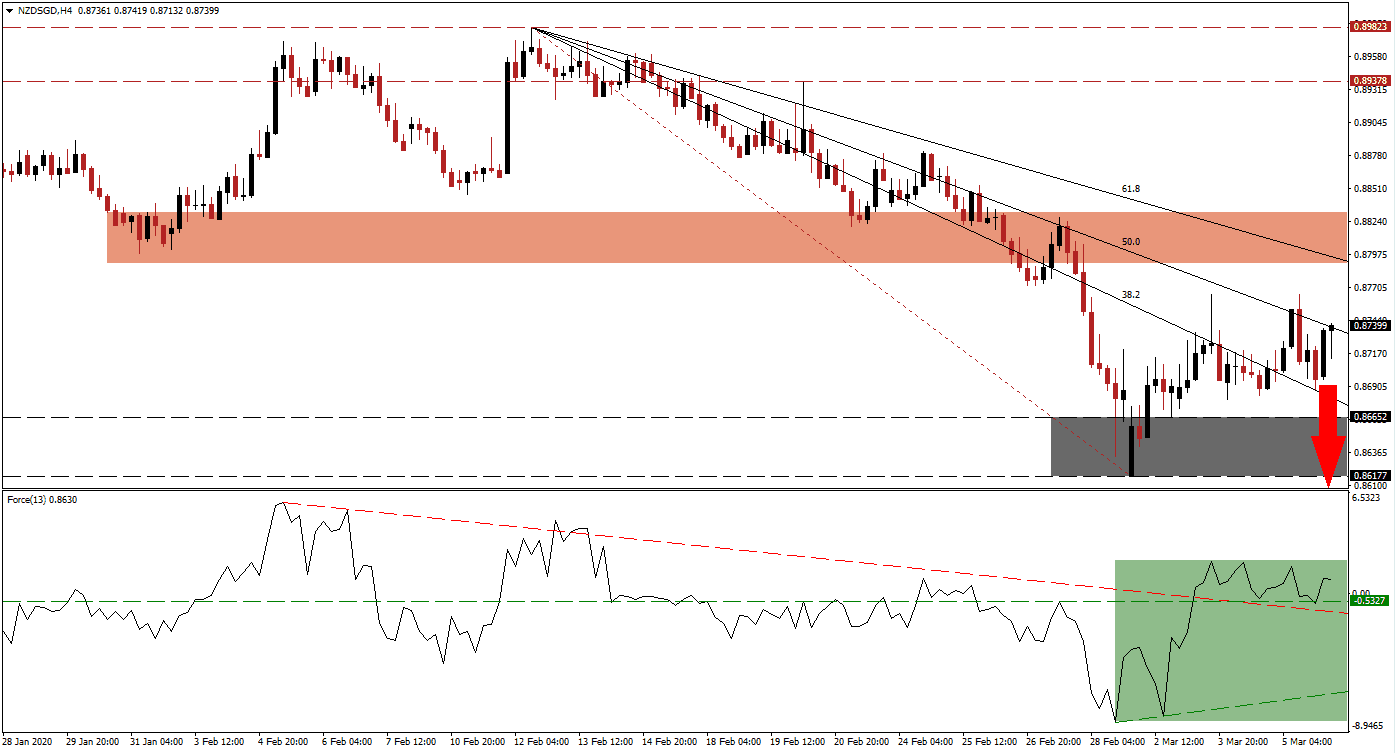Image resolution: width=1395 pixels, height=753 pixels.
Task: Click the 28 Feb 04:00 time label
Action: (x=1119, y=743)
